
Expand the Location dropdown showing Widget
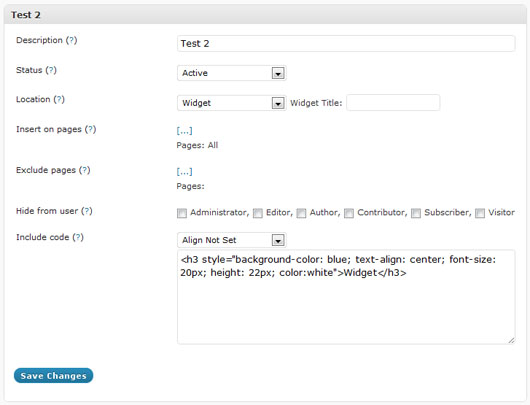pos(232,103)
